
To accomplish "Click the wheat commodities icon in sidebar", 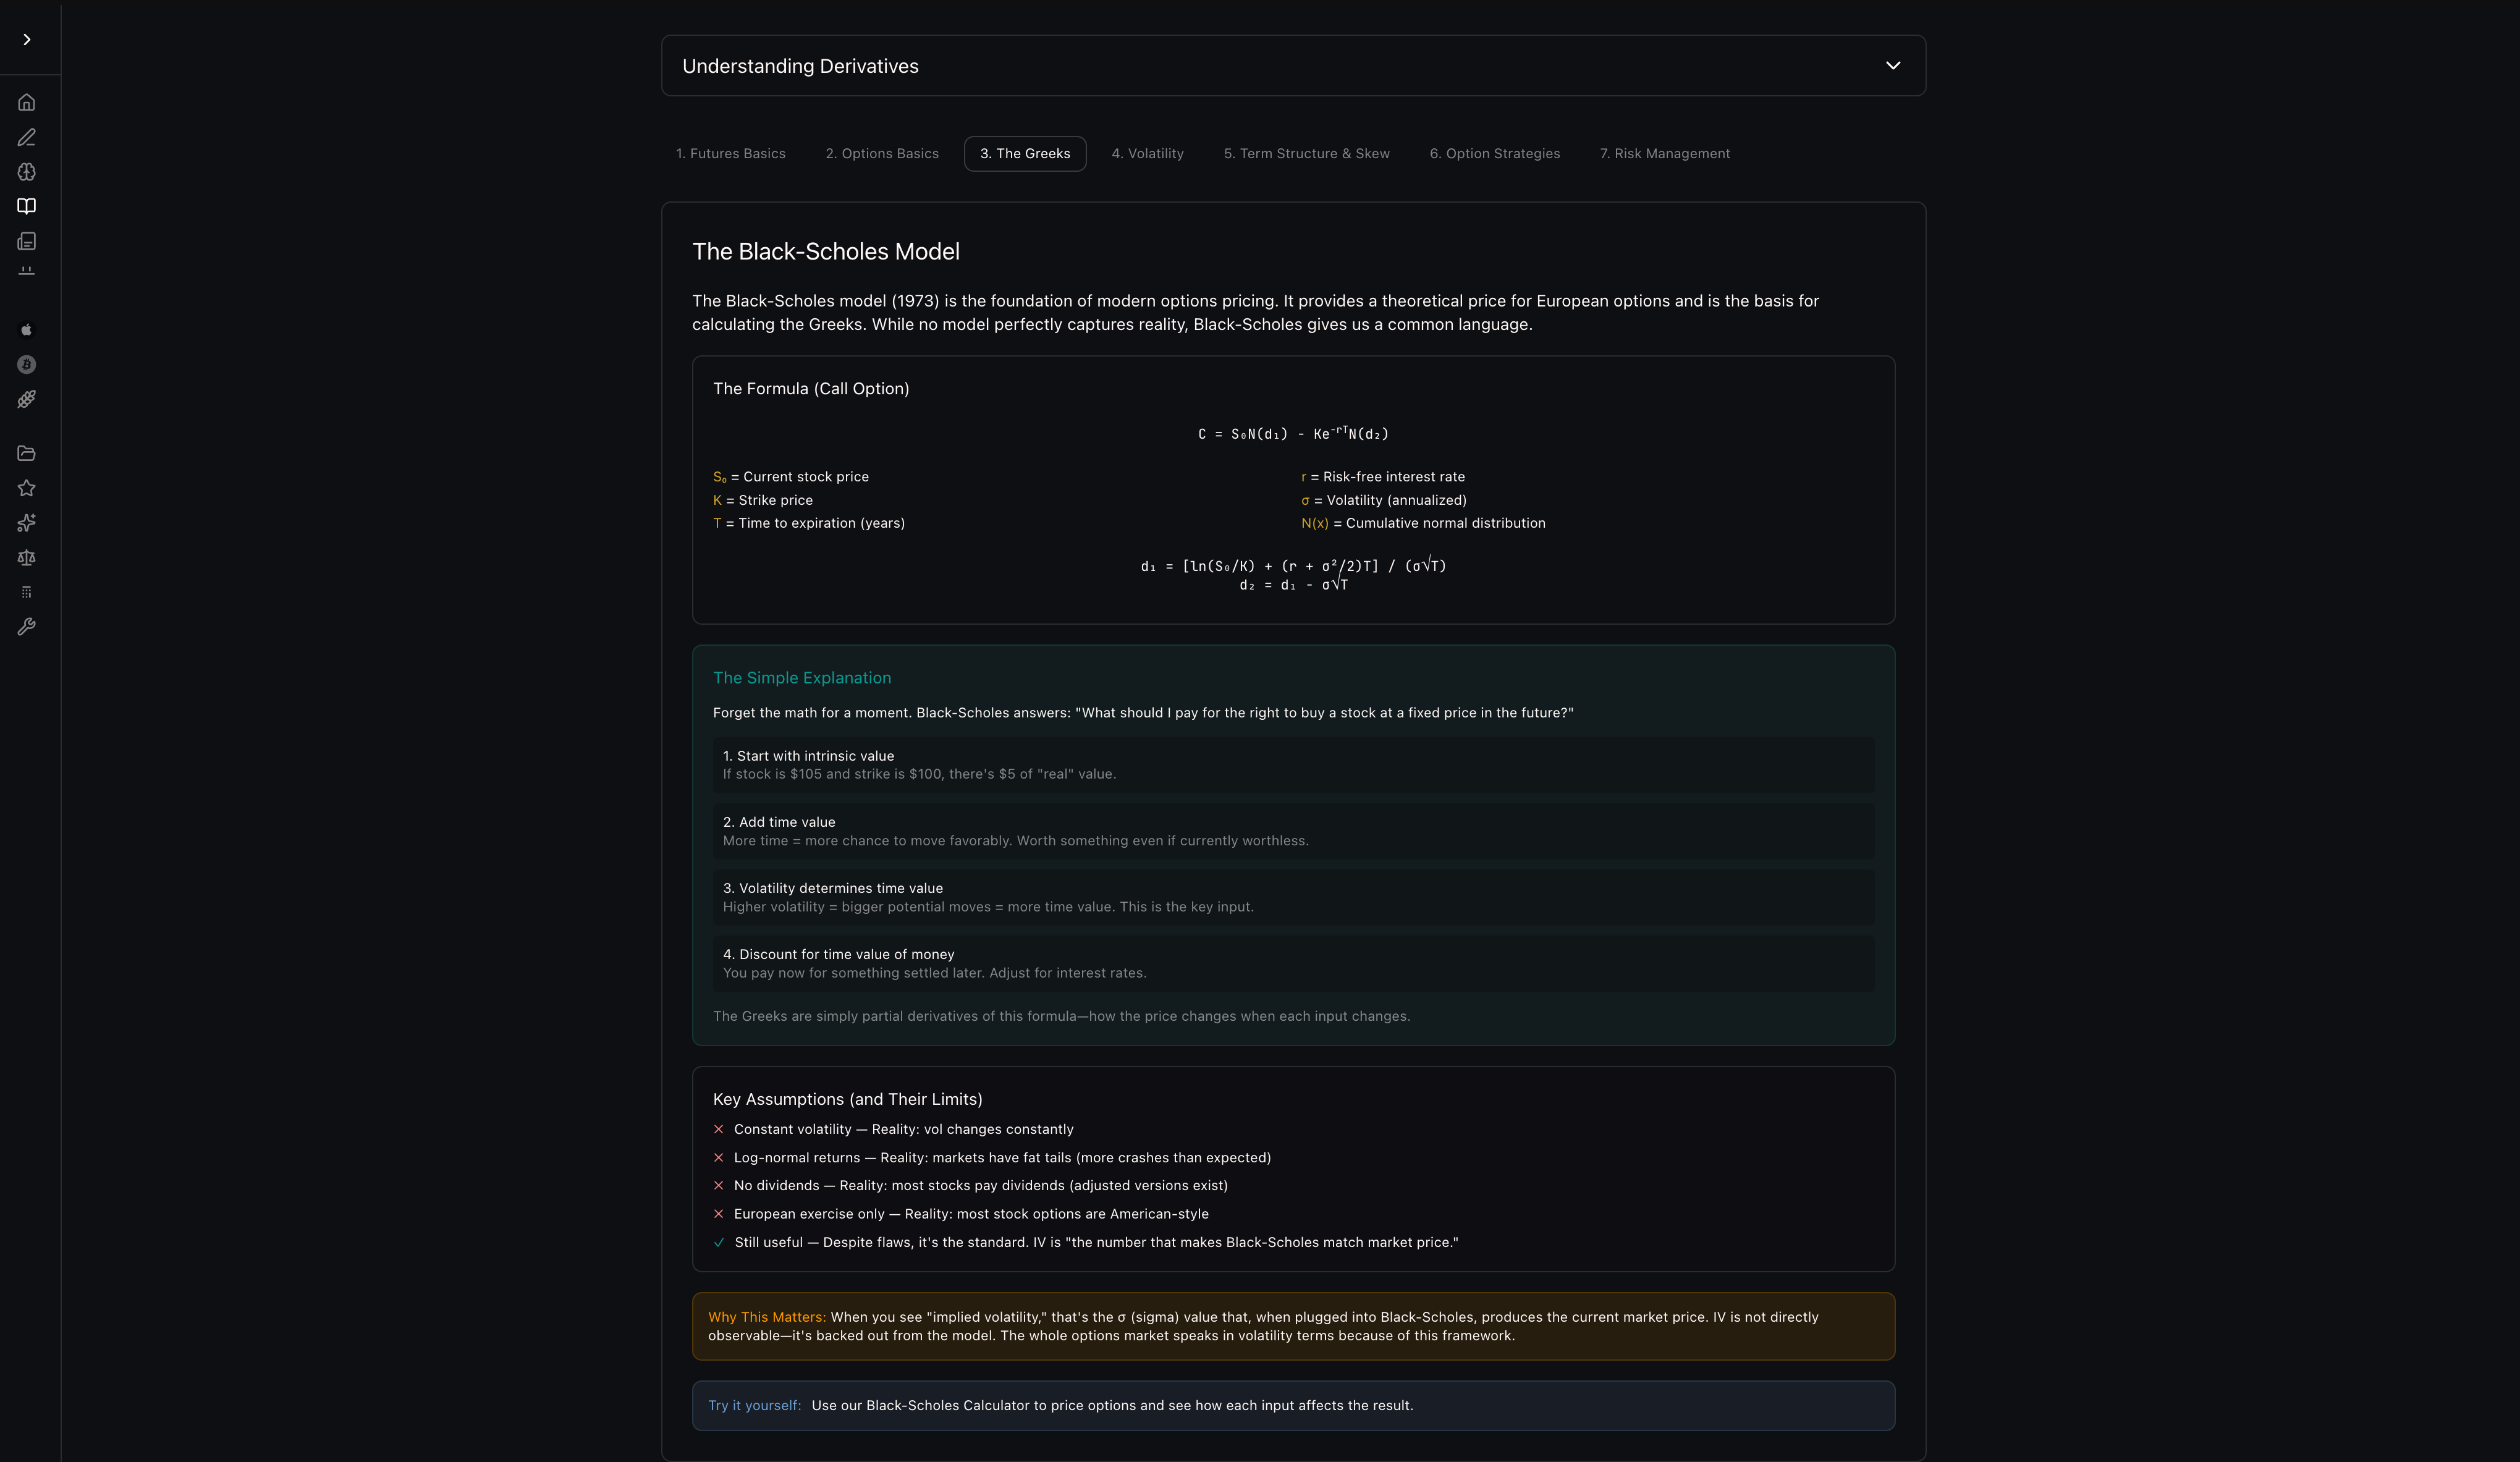I will [27, 399].
